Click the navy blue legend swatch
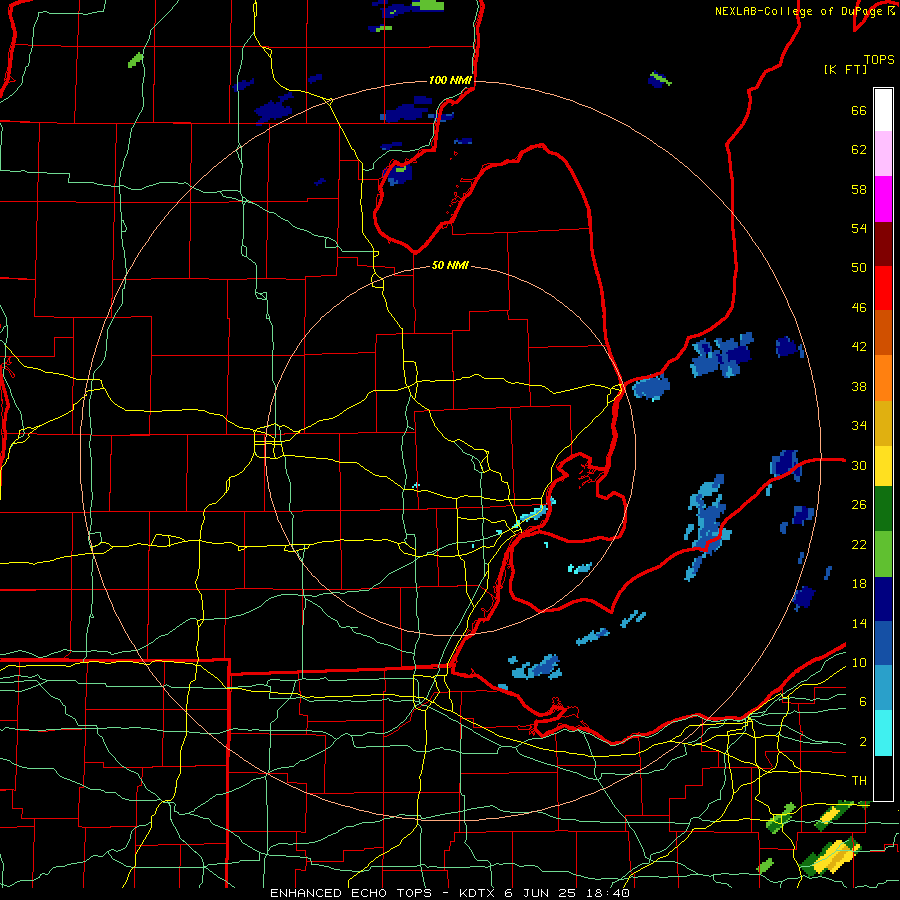The image size is (900, 900). click(883, 599)
